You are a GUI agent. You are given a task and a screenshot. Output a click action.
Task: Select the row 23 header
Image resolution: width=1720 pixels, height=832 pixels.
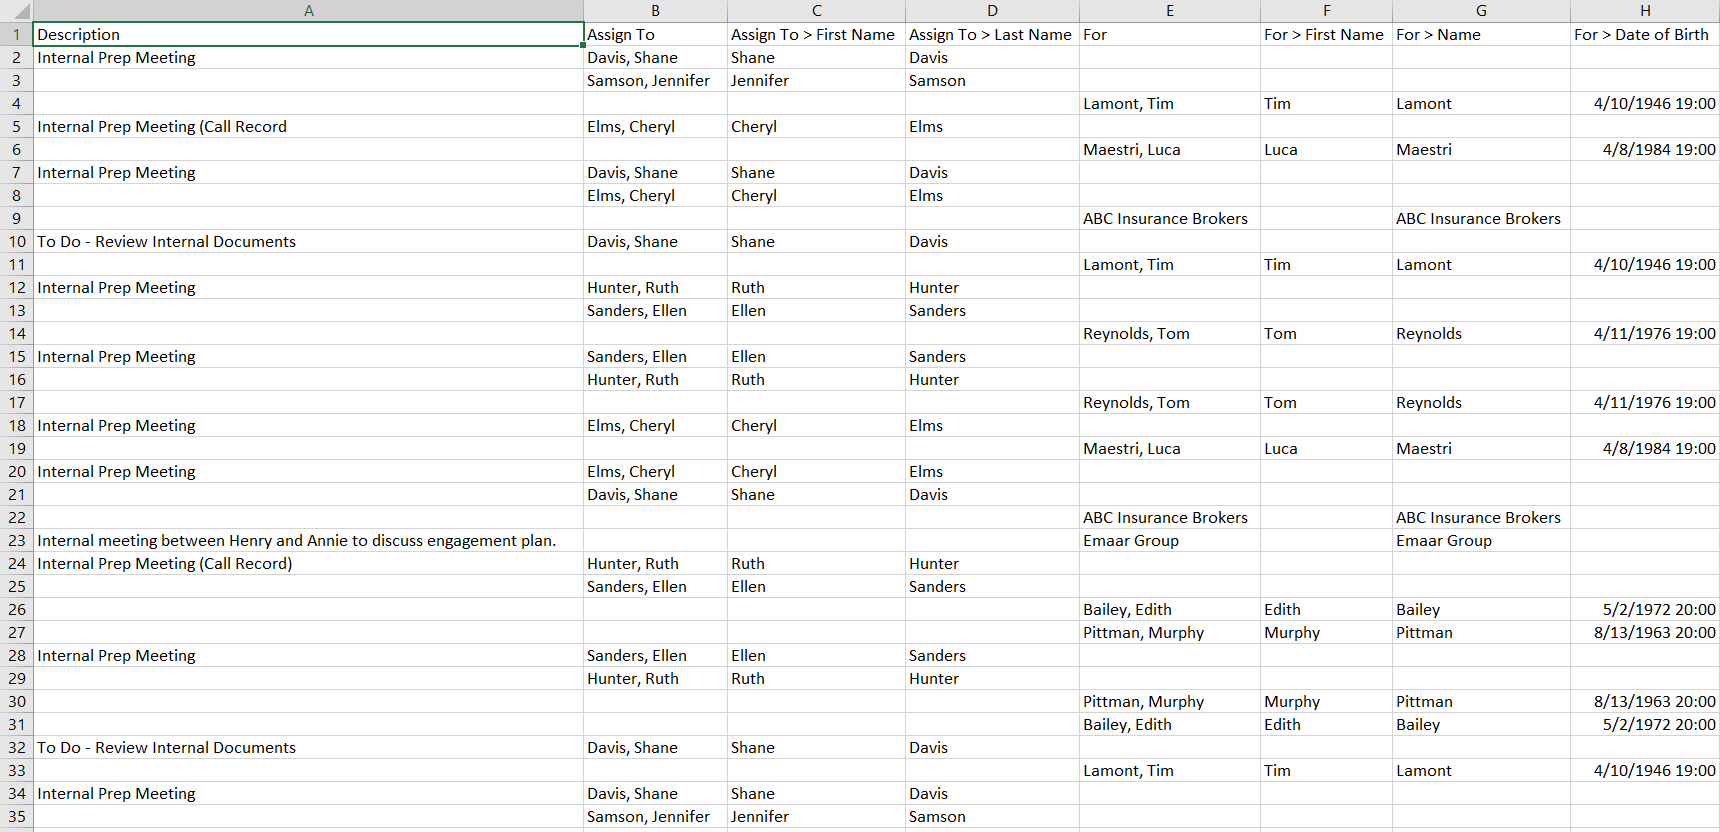pos(16,541)
